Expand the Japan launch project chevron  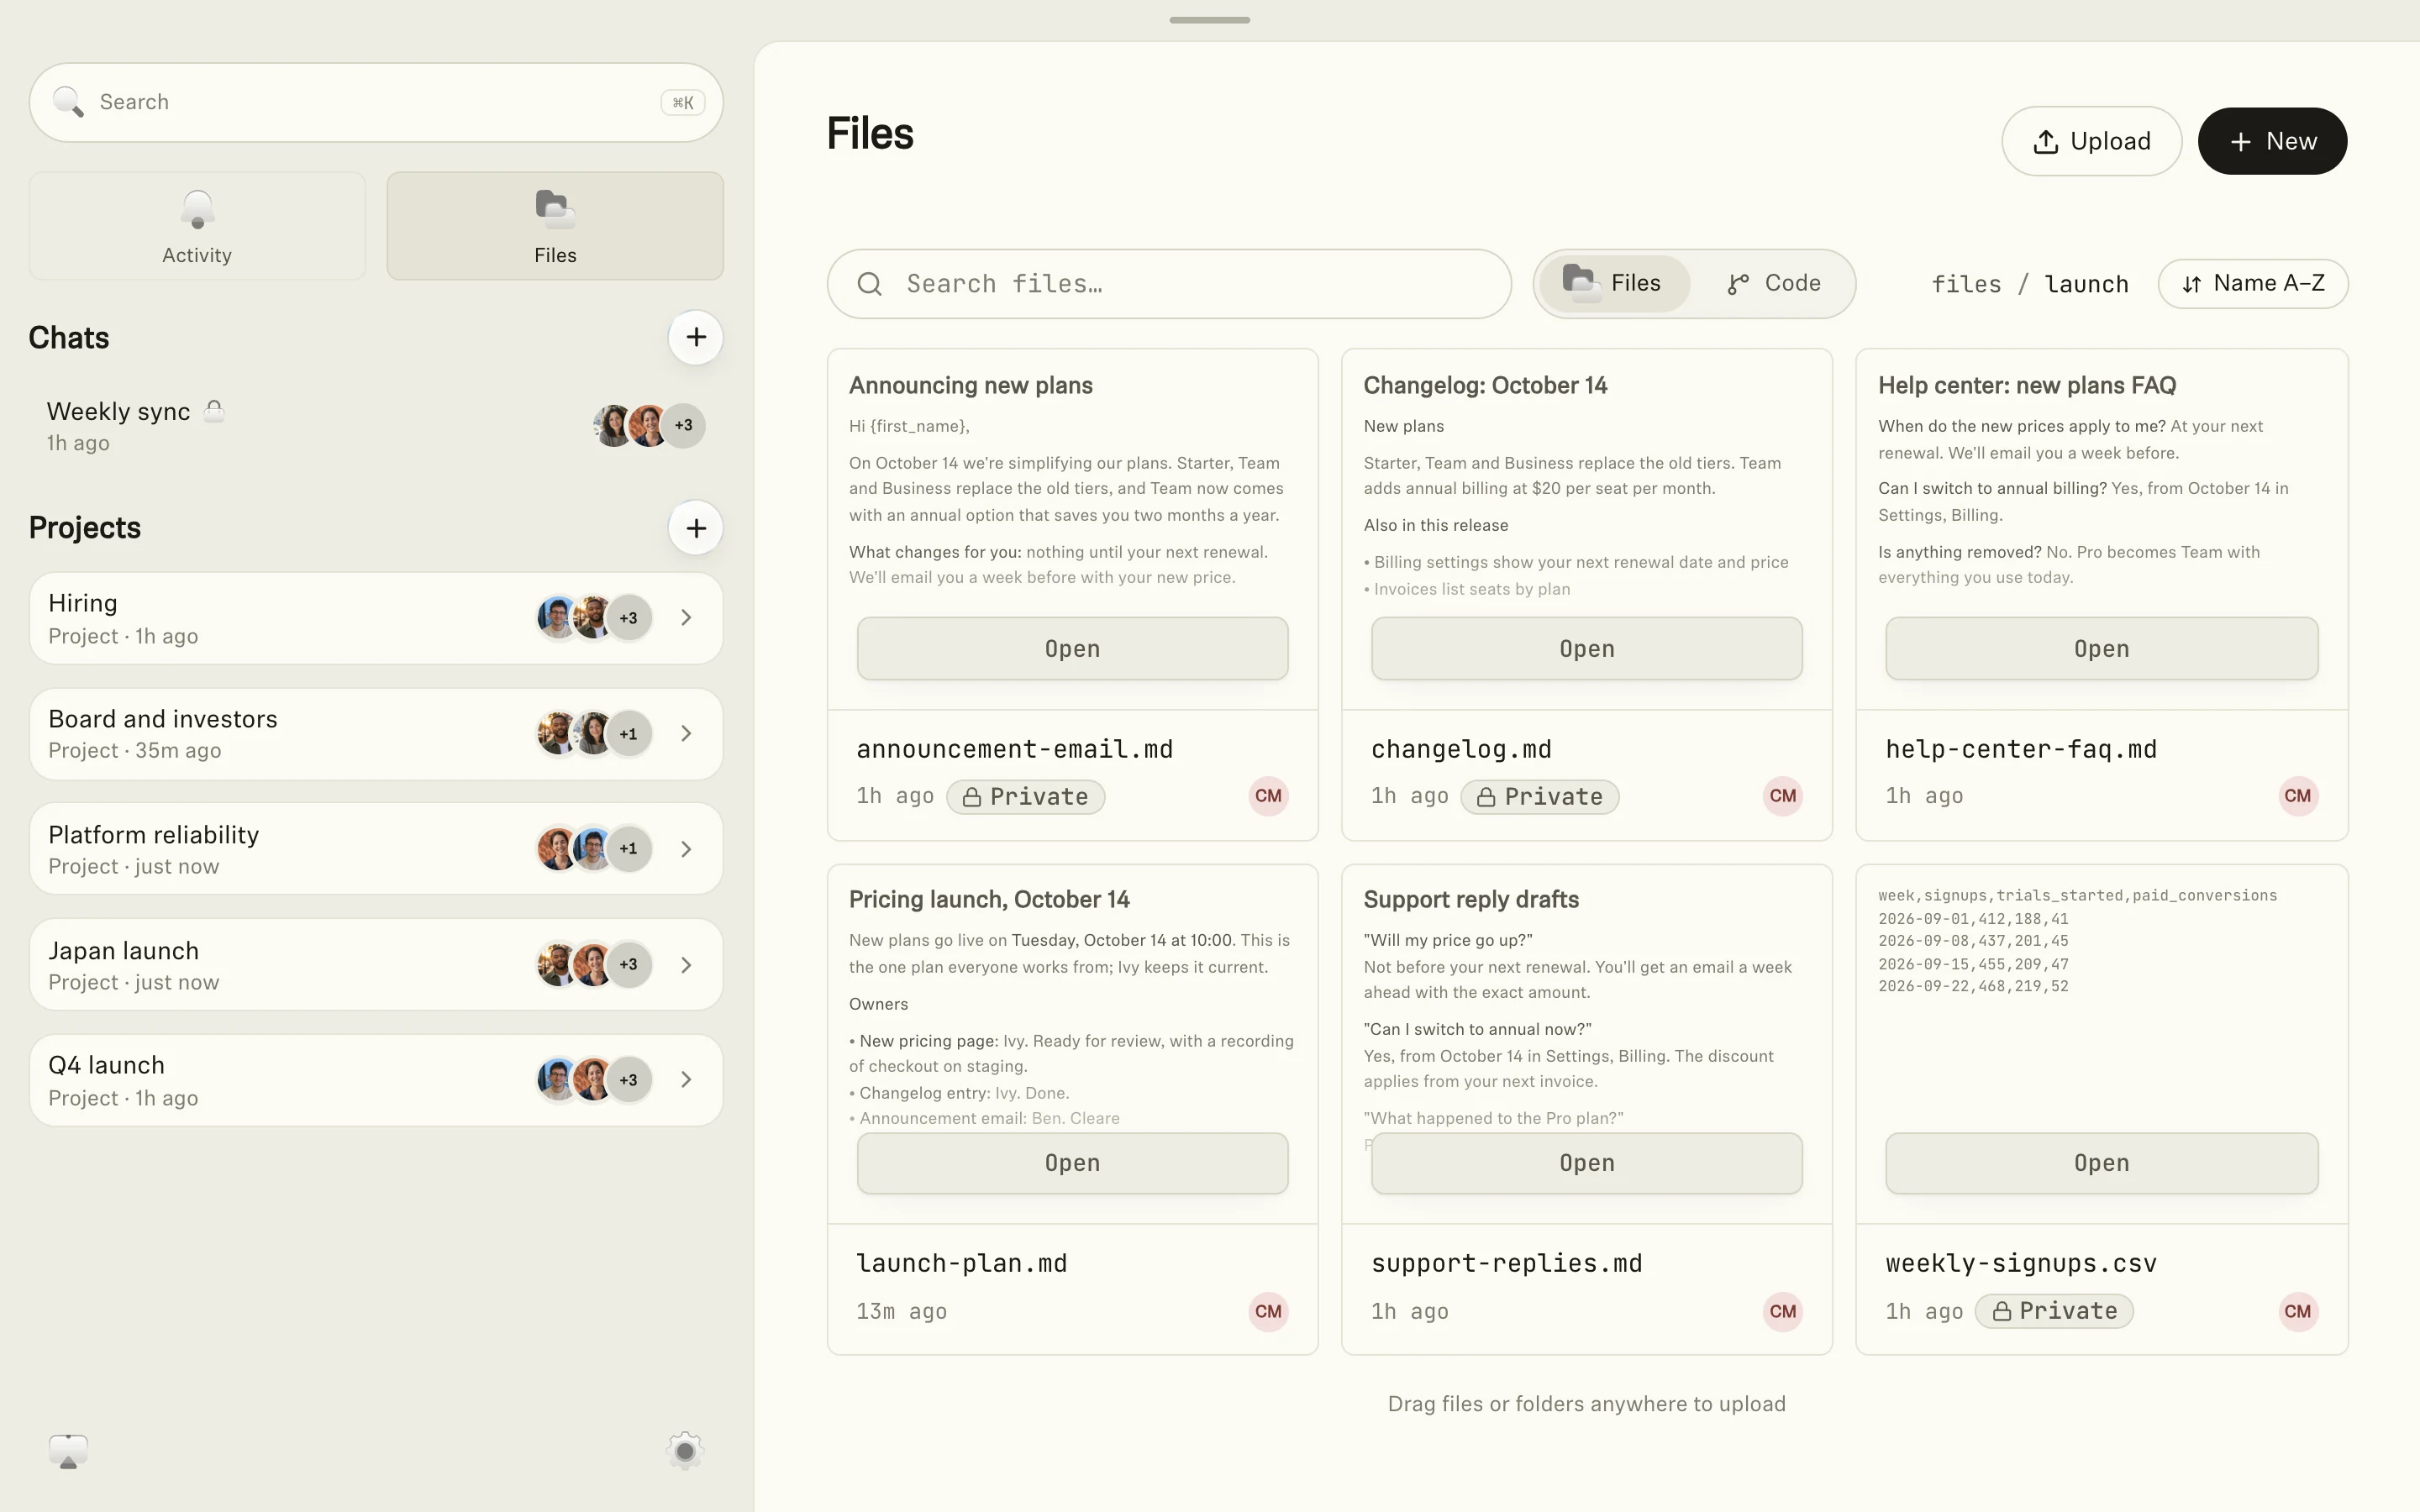coord(686,965)
